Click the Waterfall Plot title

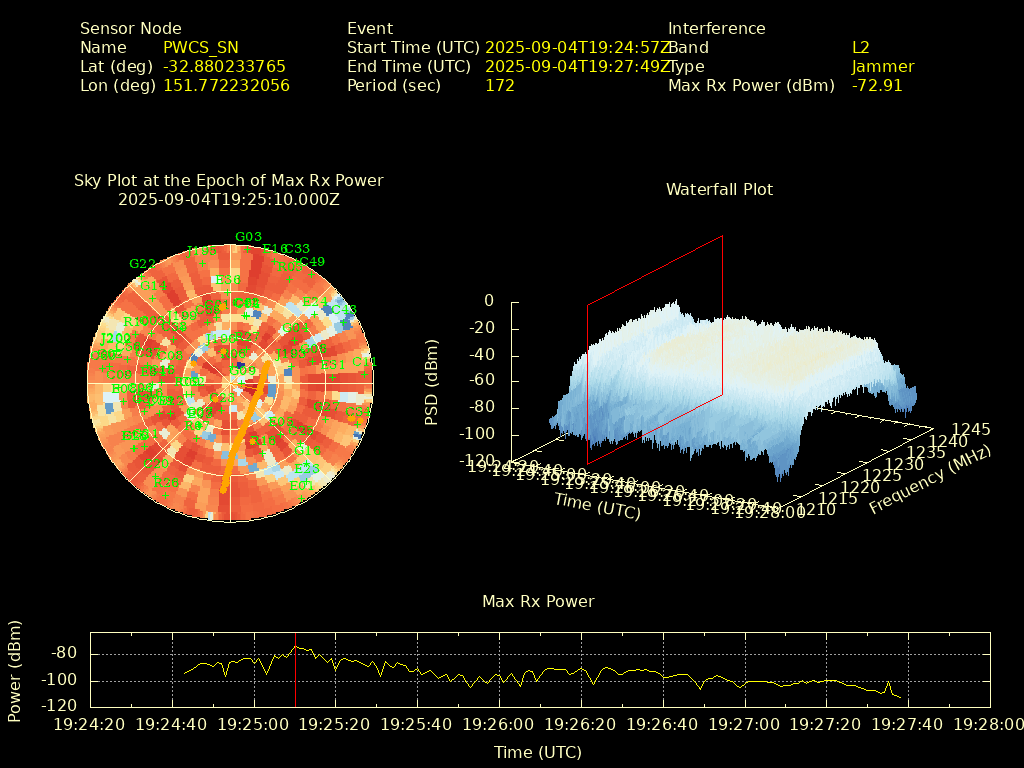(719, 189)
